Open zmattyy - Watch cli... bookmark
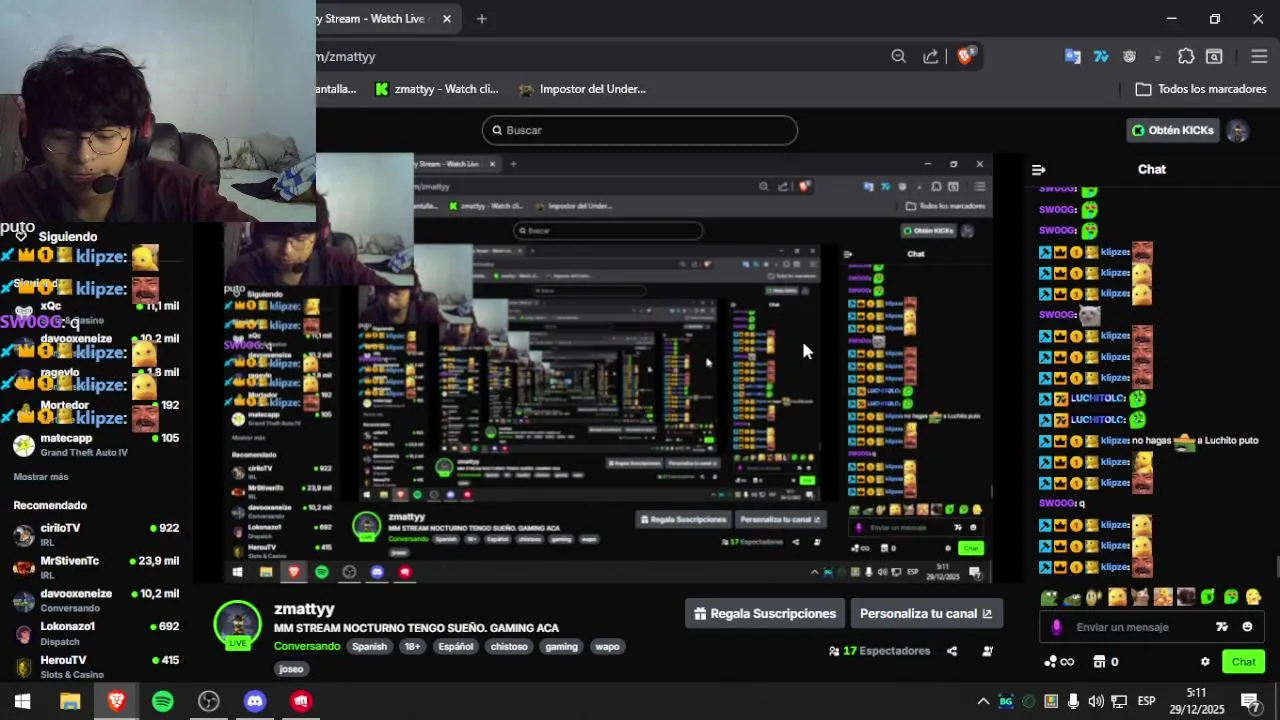The width and height of the screenshot is (1280, 720). click(x=436, y=89)
